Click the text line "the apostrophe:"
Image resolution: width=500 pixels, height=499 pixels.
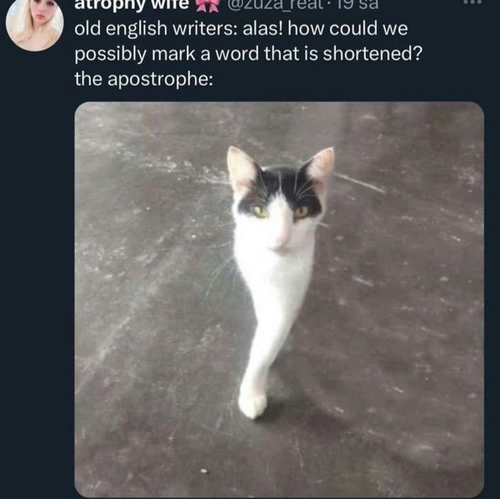pos(144,79)
